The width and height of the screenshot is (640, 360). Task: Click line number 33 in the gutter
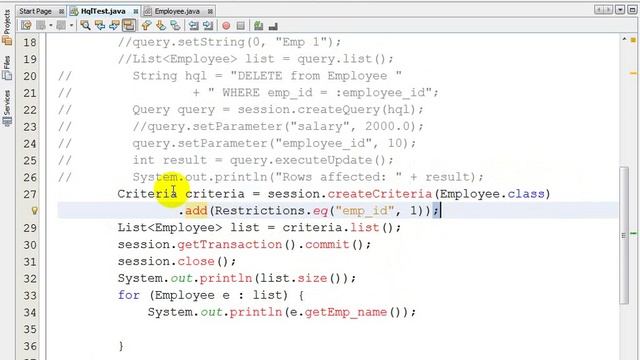click(29, 296)
